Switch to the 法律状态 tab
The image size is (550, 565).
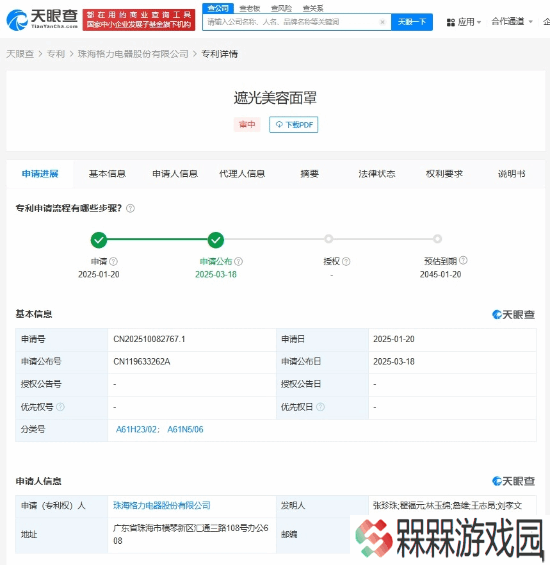(377, 174)
